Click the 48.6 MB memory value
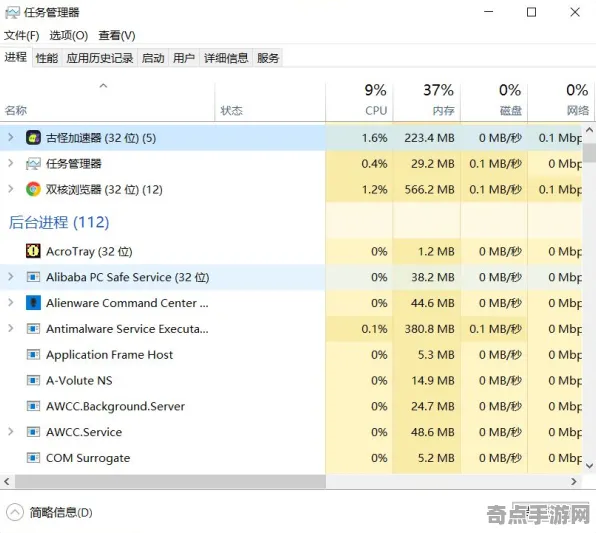The width and height of the screenshot is (596, 533). pos(433,432)
